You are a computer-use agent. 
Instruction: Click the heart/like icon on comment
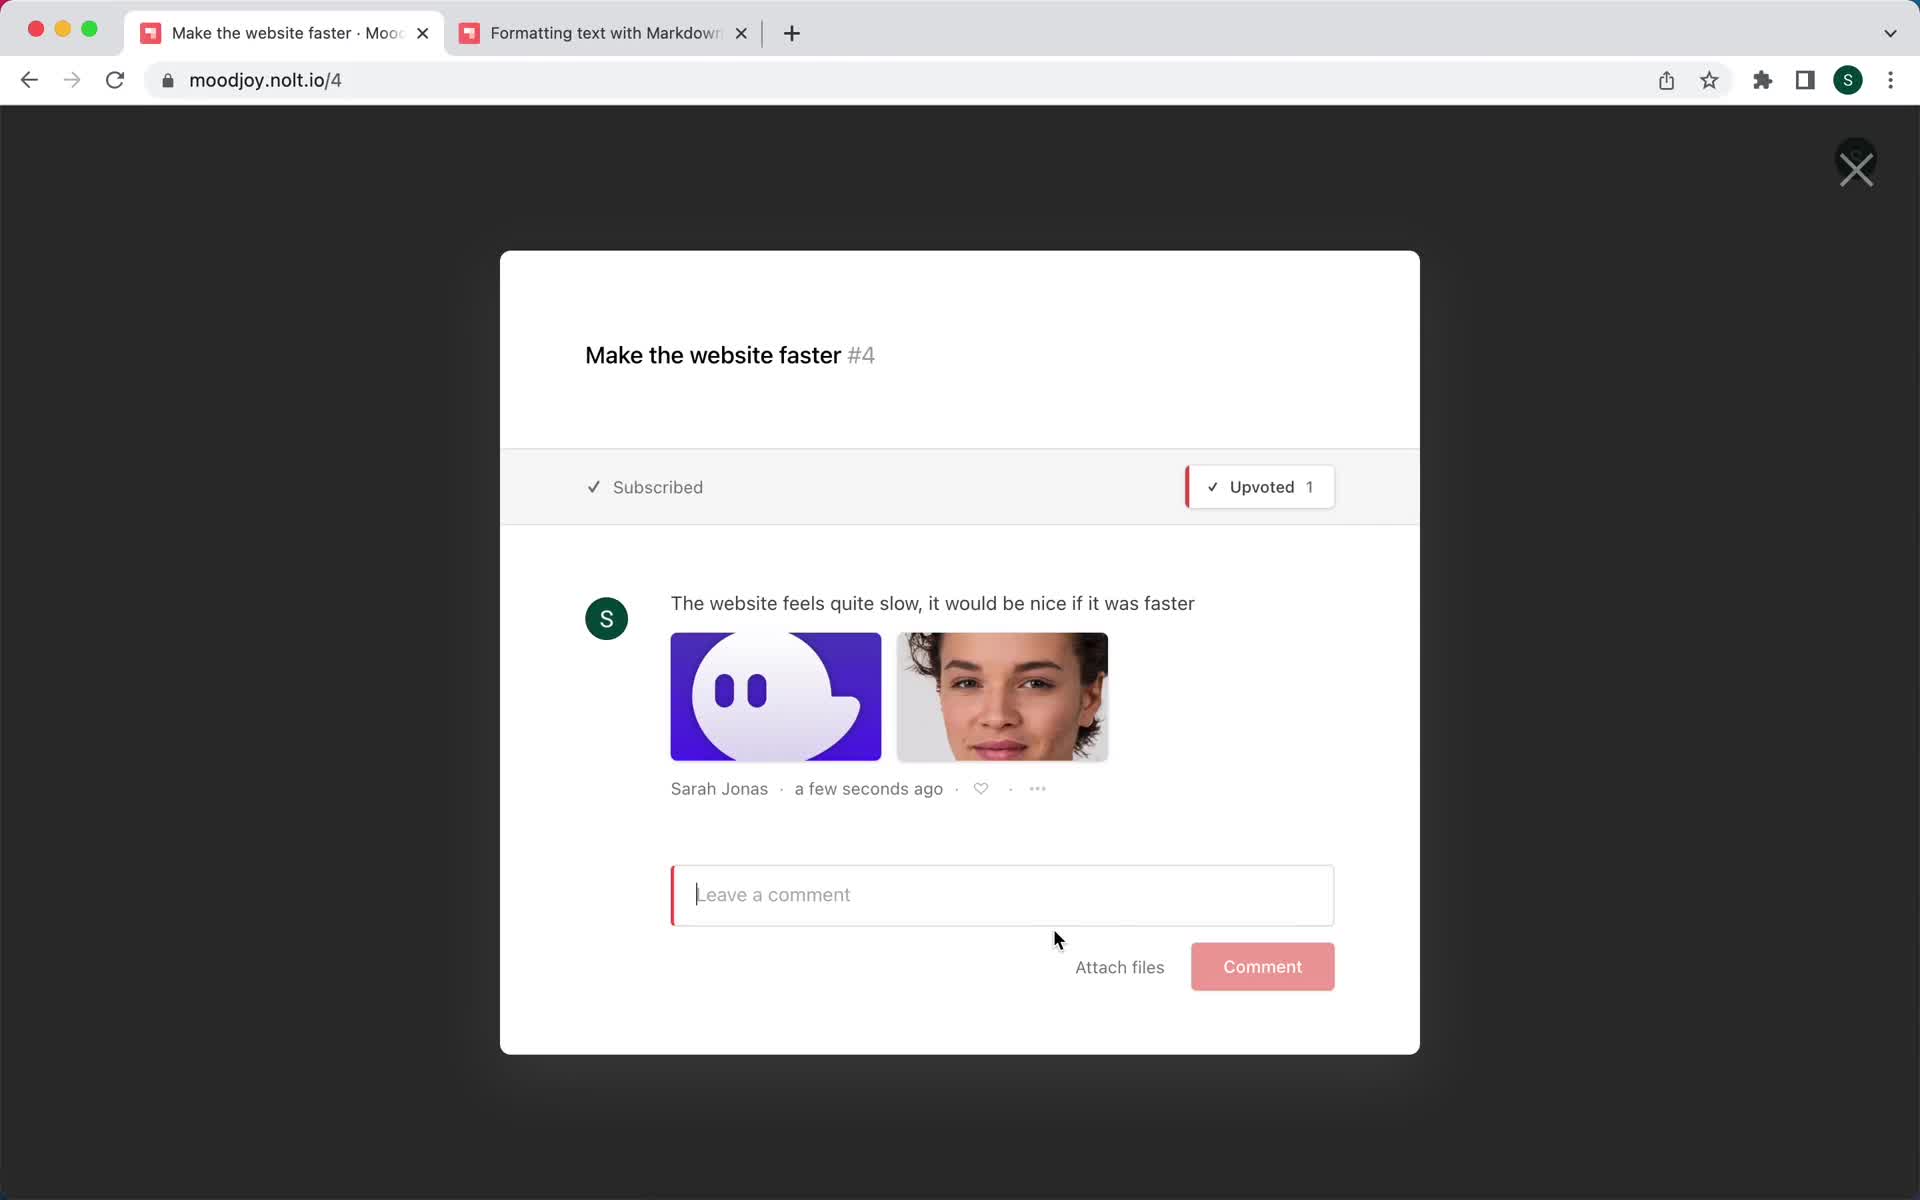(x=980, y=788)
